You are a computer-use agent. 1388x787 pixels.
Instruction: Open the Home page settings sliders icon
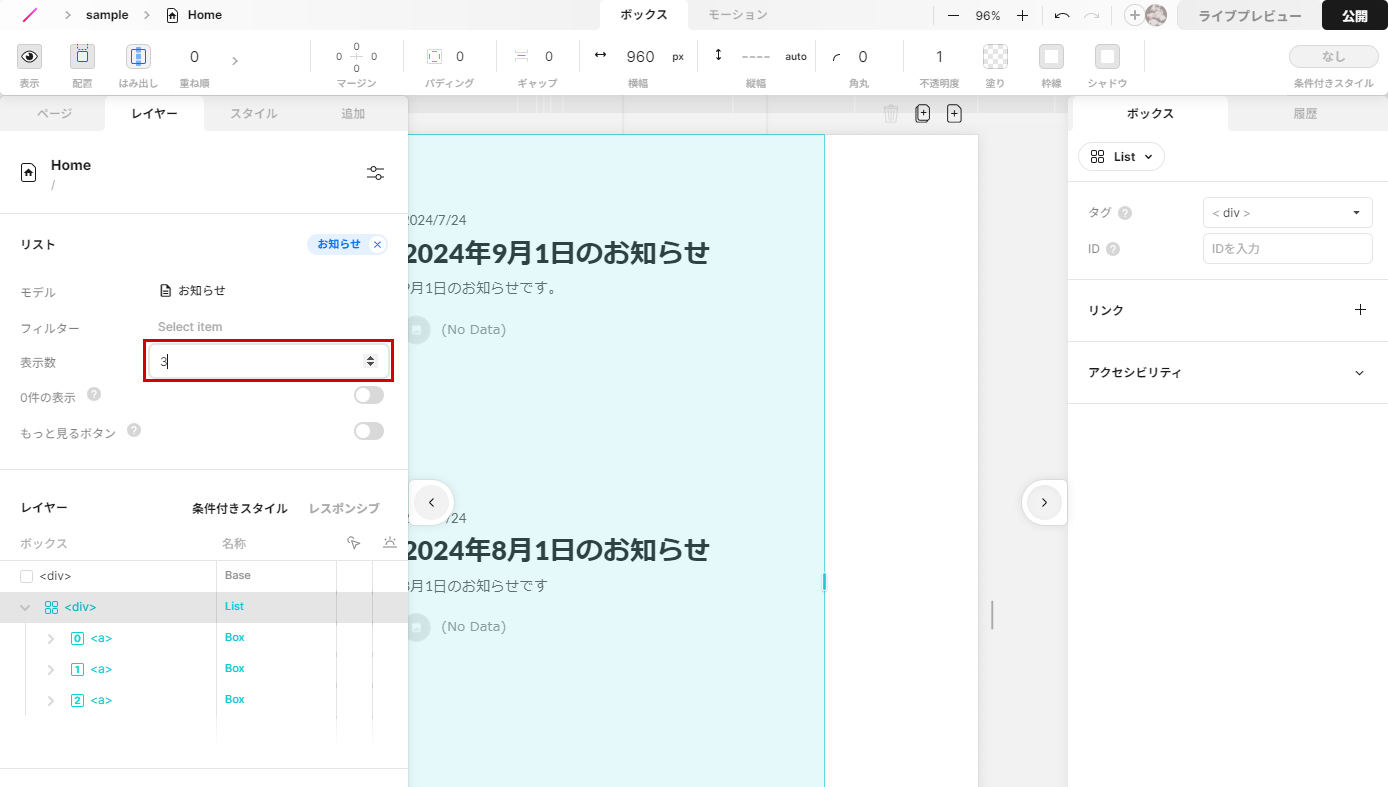click(x=375, y=173)
